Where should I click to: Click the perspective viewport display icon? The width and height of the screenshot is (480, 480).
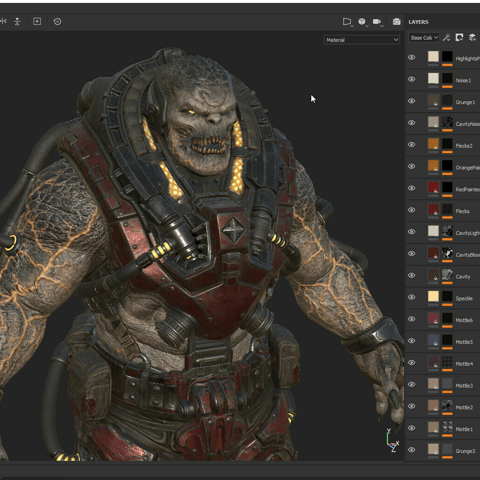347,22
